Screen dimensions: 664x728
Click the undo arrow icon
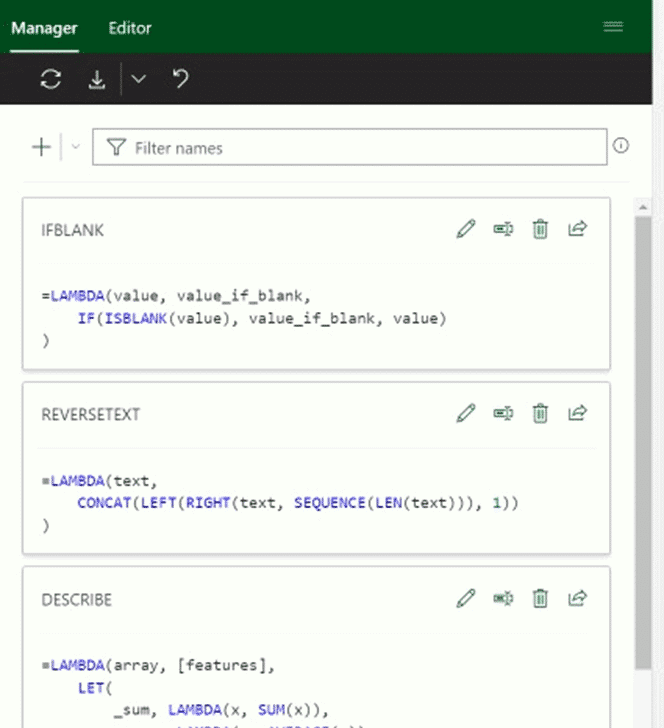coord(180,79)
